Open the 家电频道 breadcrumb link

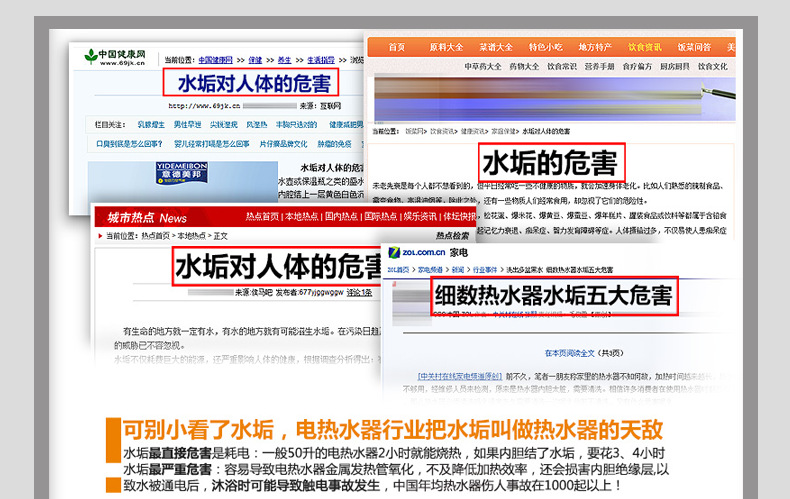tap(430, 270)
